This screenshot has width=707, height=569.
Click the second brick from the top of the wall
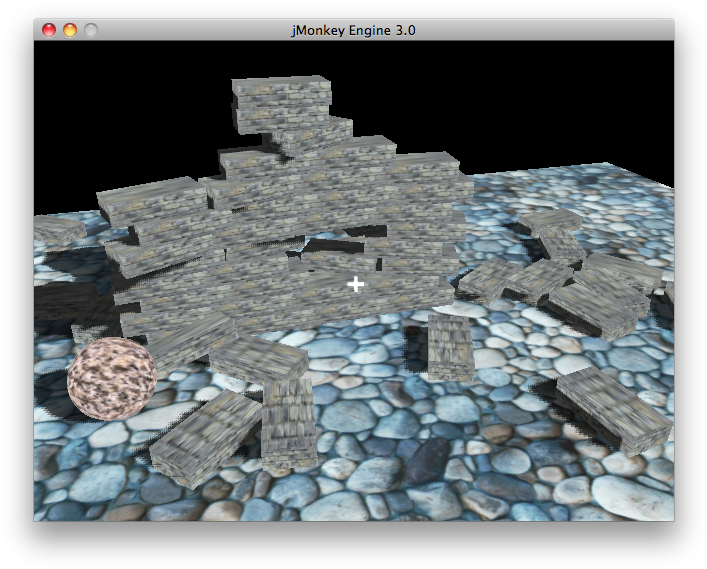point(312,135)
